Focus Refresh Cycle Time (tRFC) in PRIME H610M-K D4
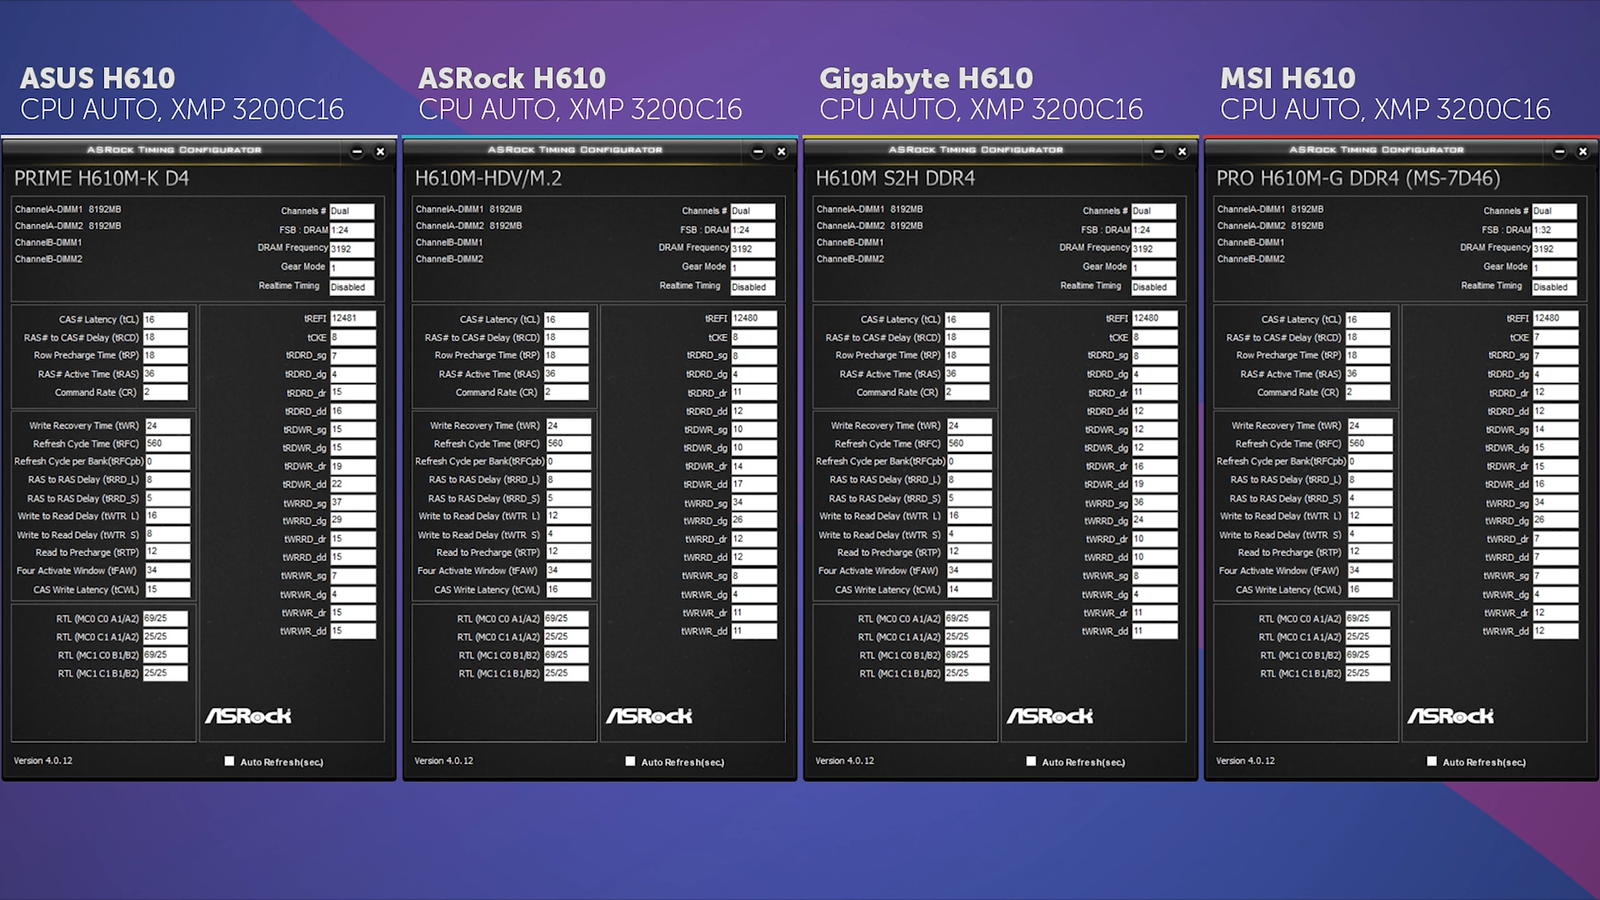 [x=167, y=444]
